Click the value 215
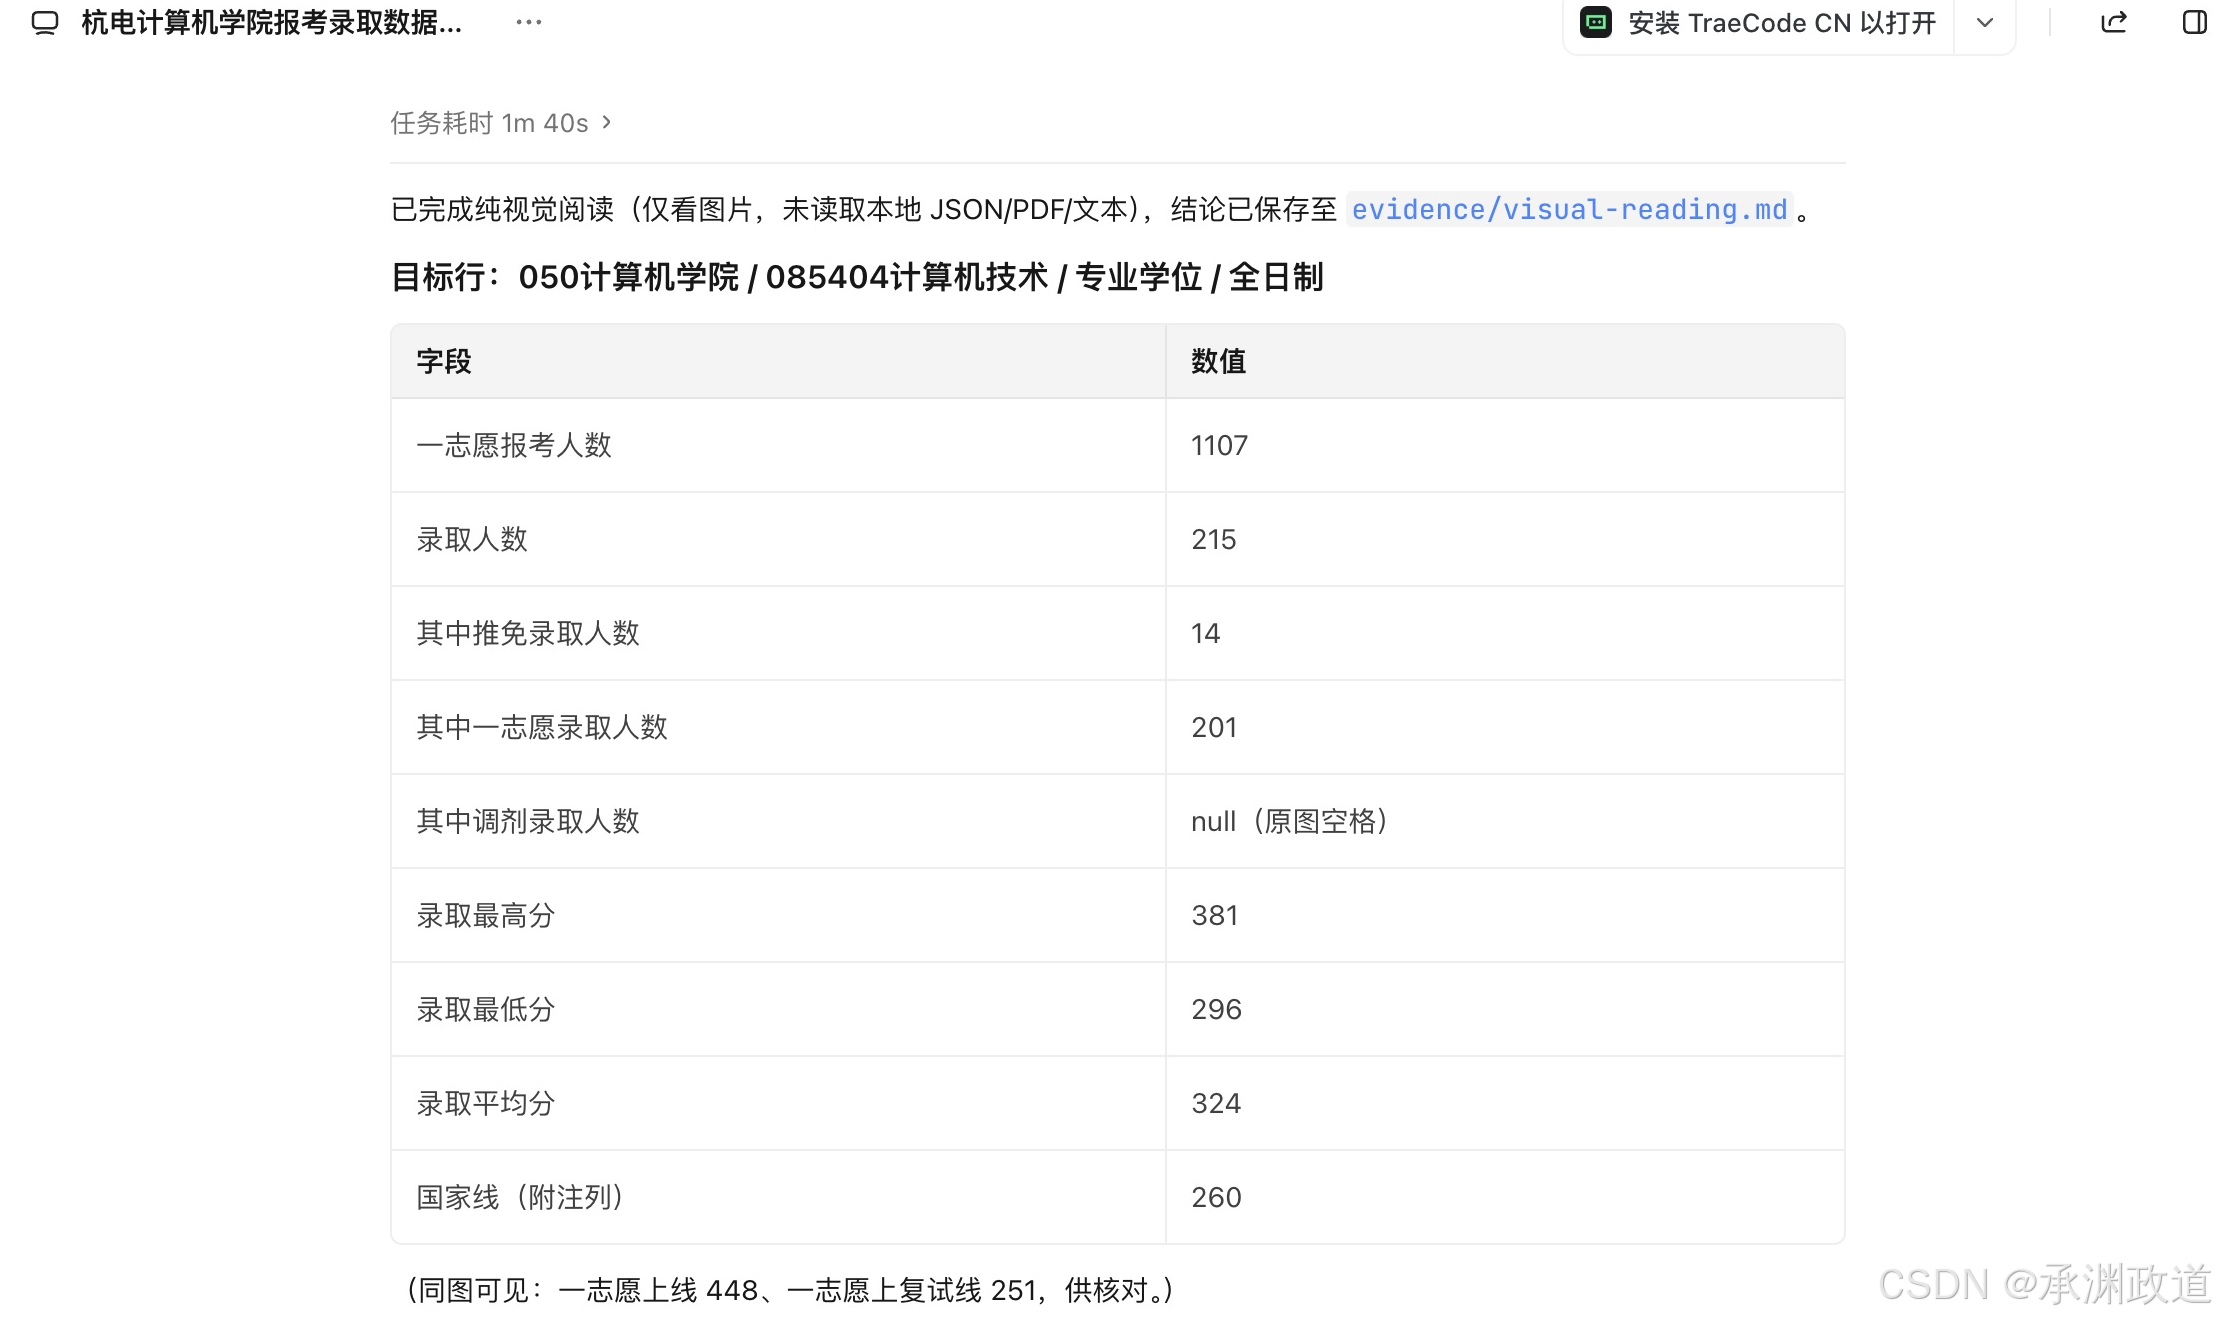This screenshot has width=2217, height=1320. tap(1213, 539)
